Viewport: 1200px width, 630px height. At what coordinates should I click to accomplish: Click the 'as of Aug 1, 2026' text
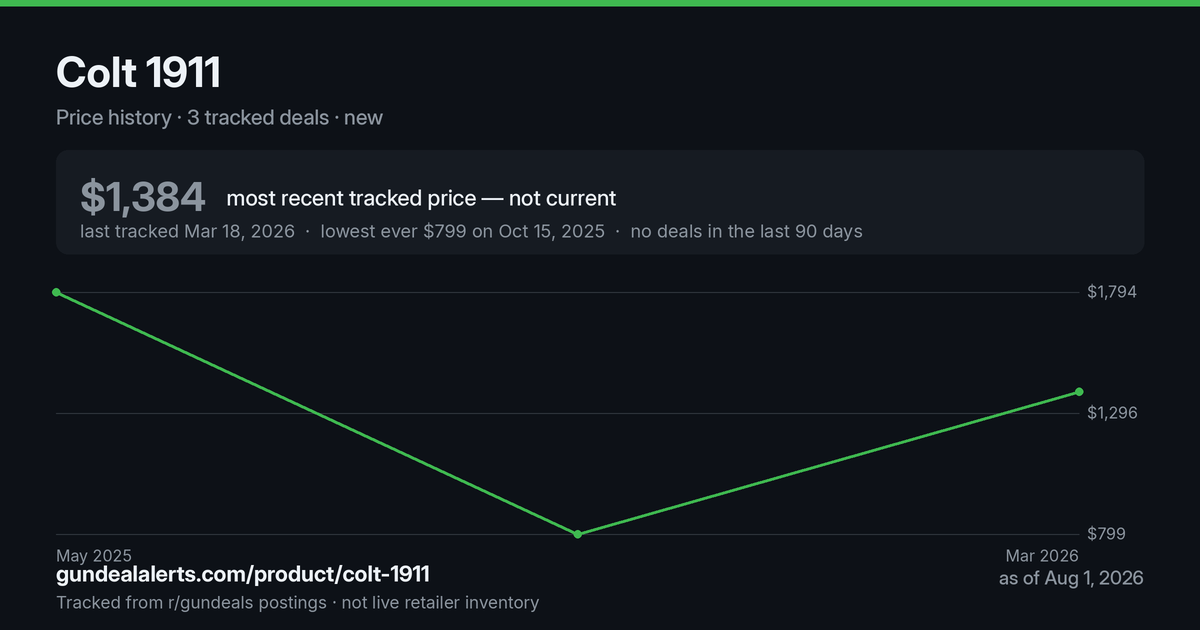1071,578
